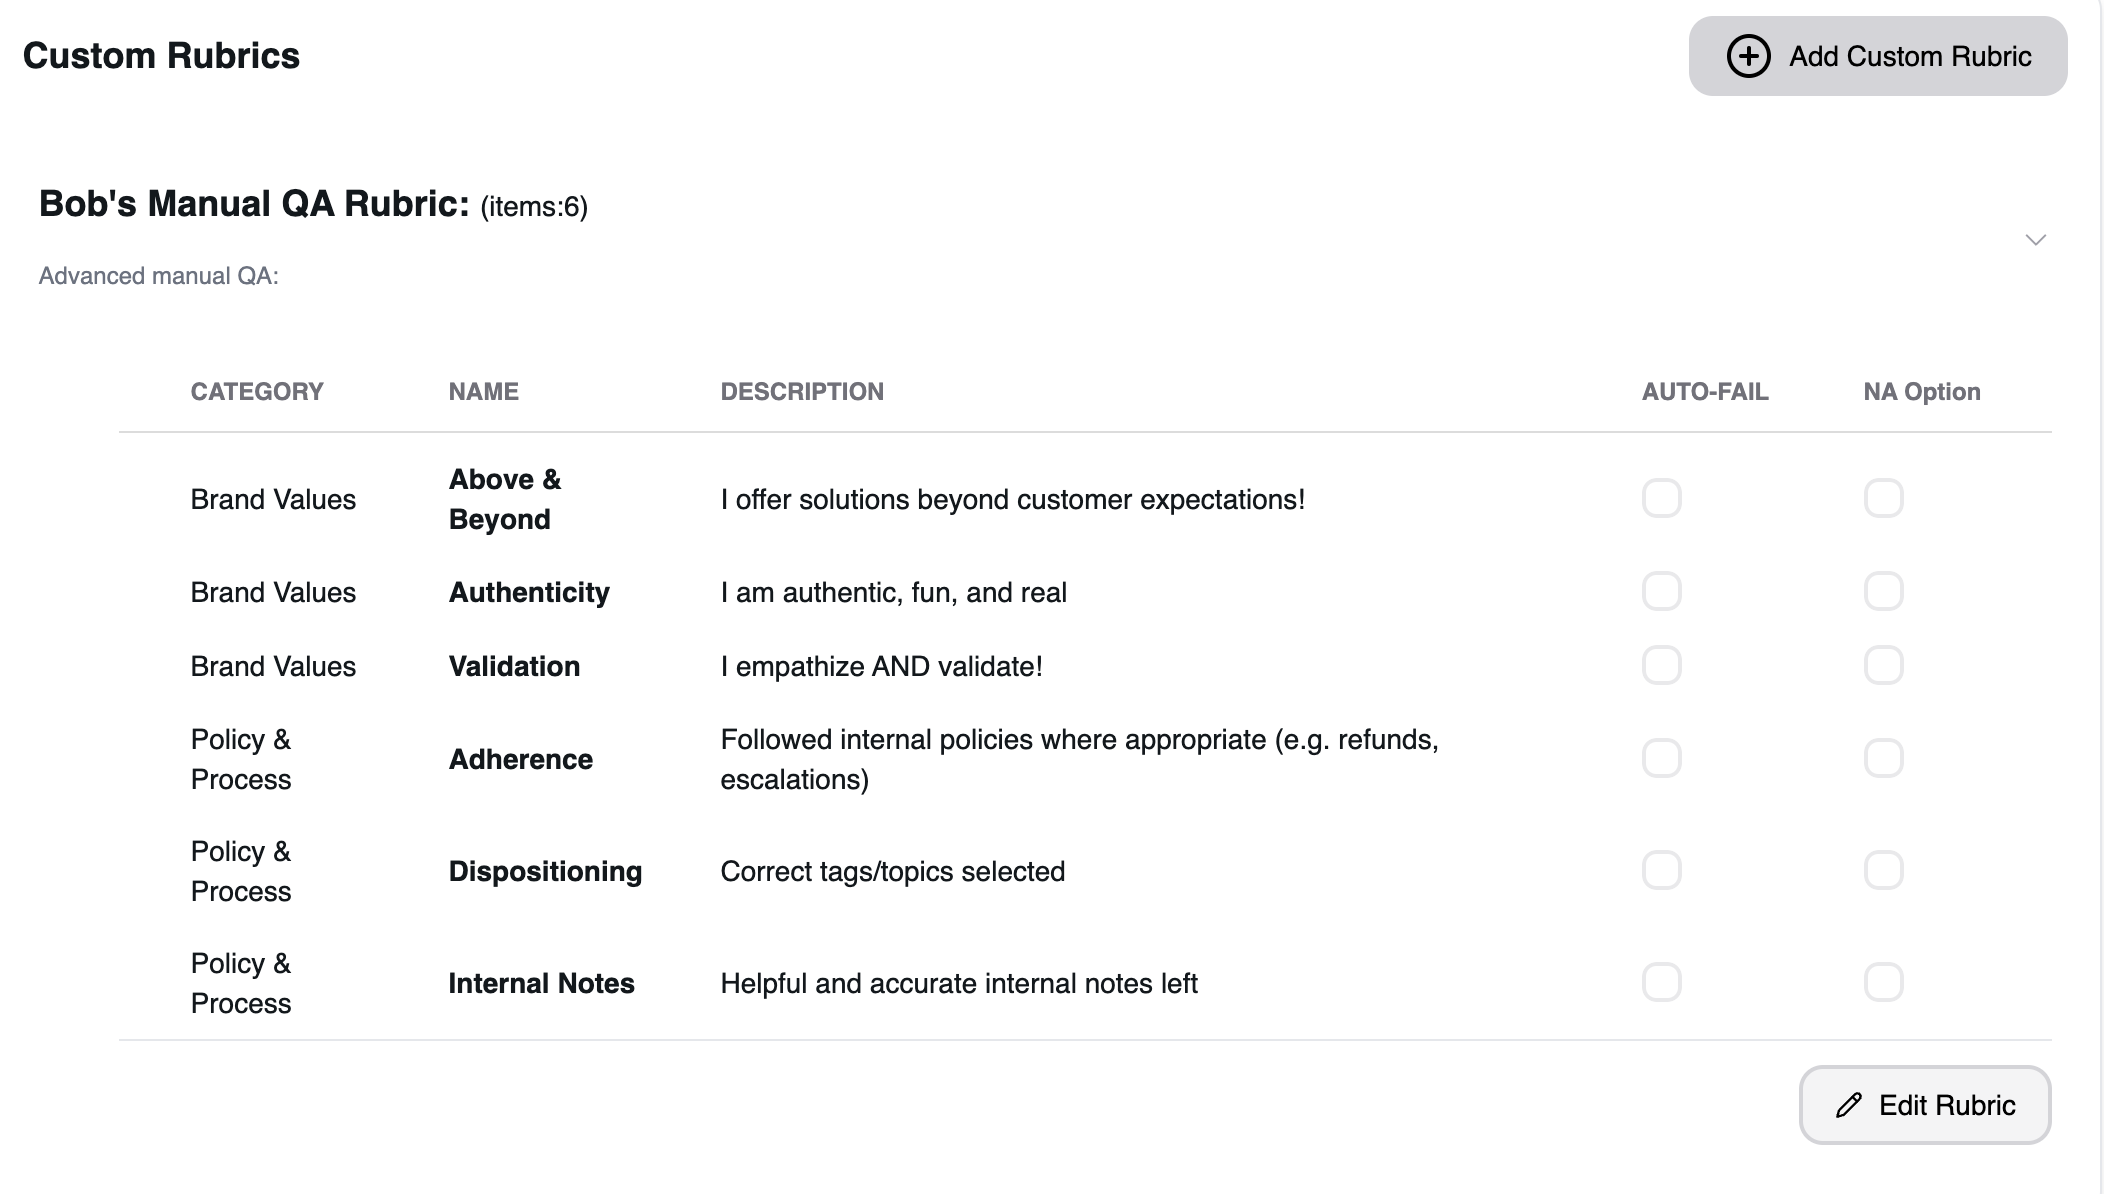Tick Auto-Fail box for Validation
This screenshot has height=1194, width=2104.
(x=1661, y=665)
